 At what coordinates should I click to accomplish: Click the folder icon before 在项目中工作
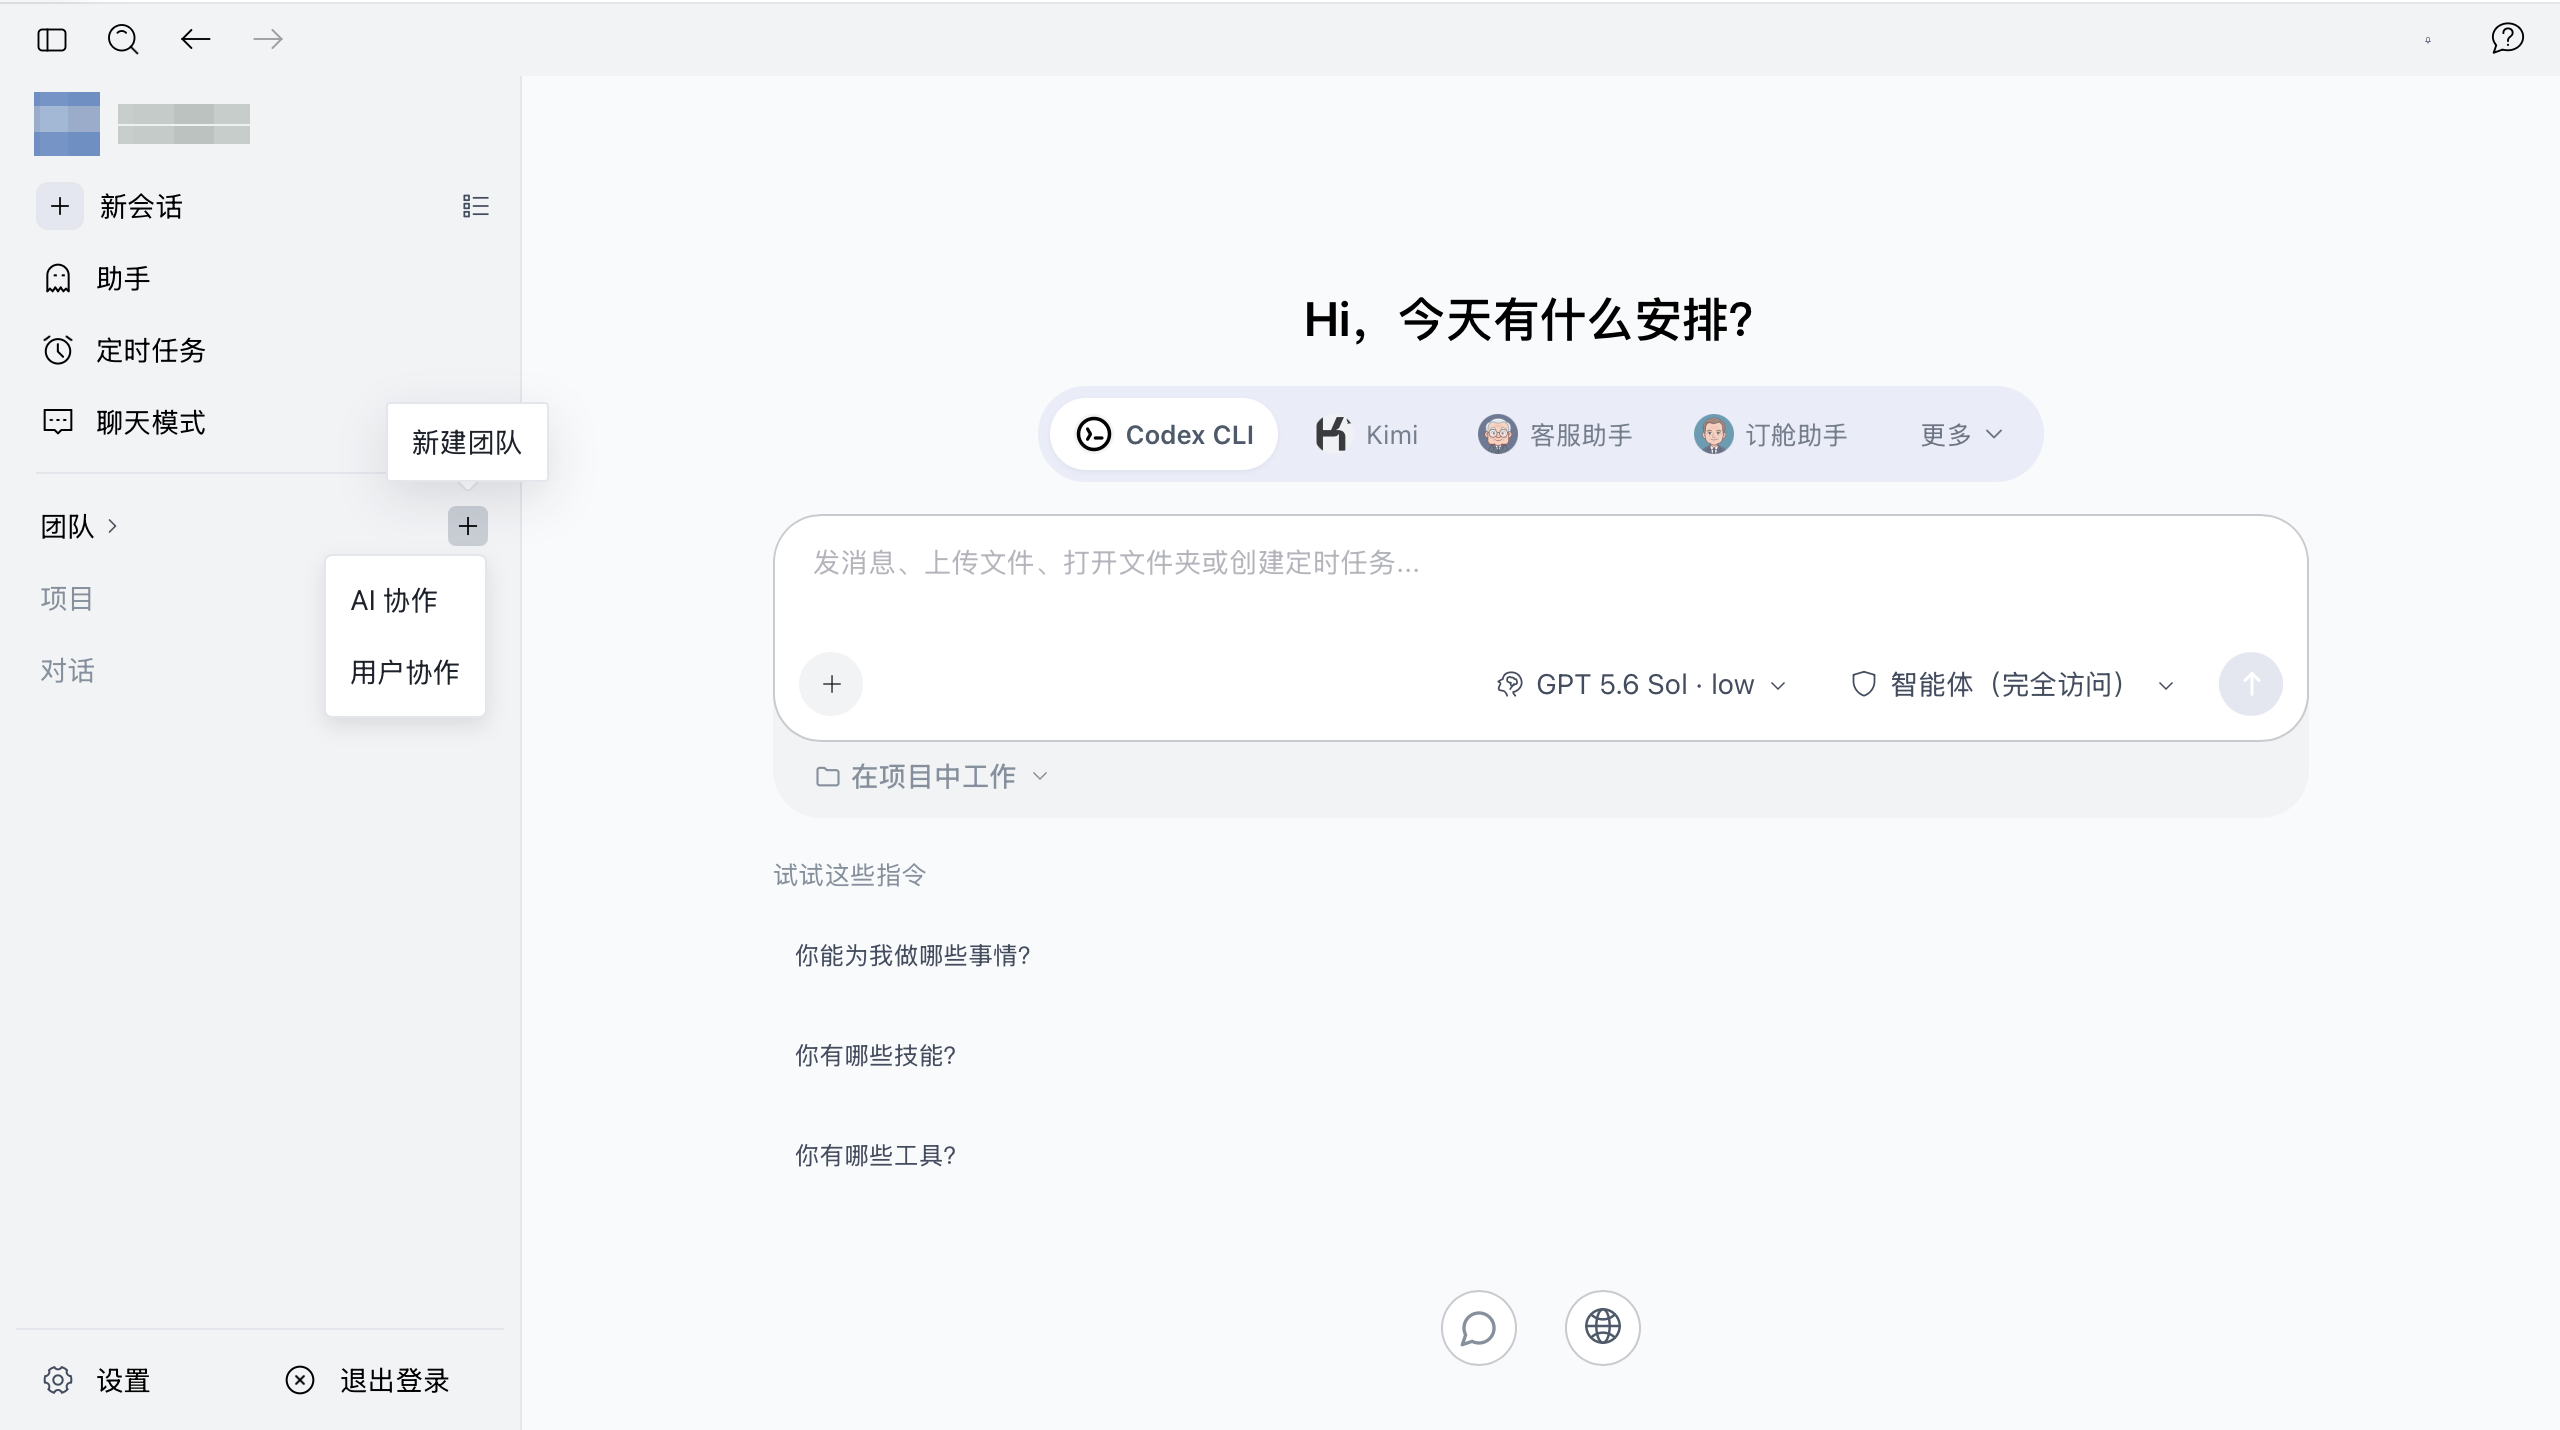coord(827,777)
